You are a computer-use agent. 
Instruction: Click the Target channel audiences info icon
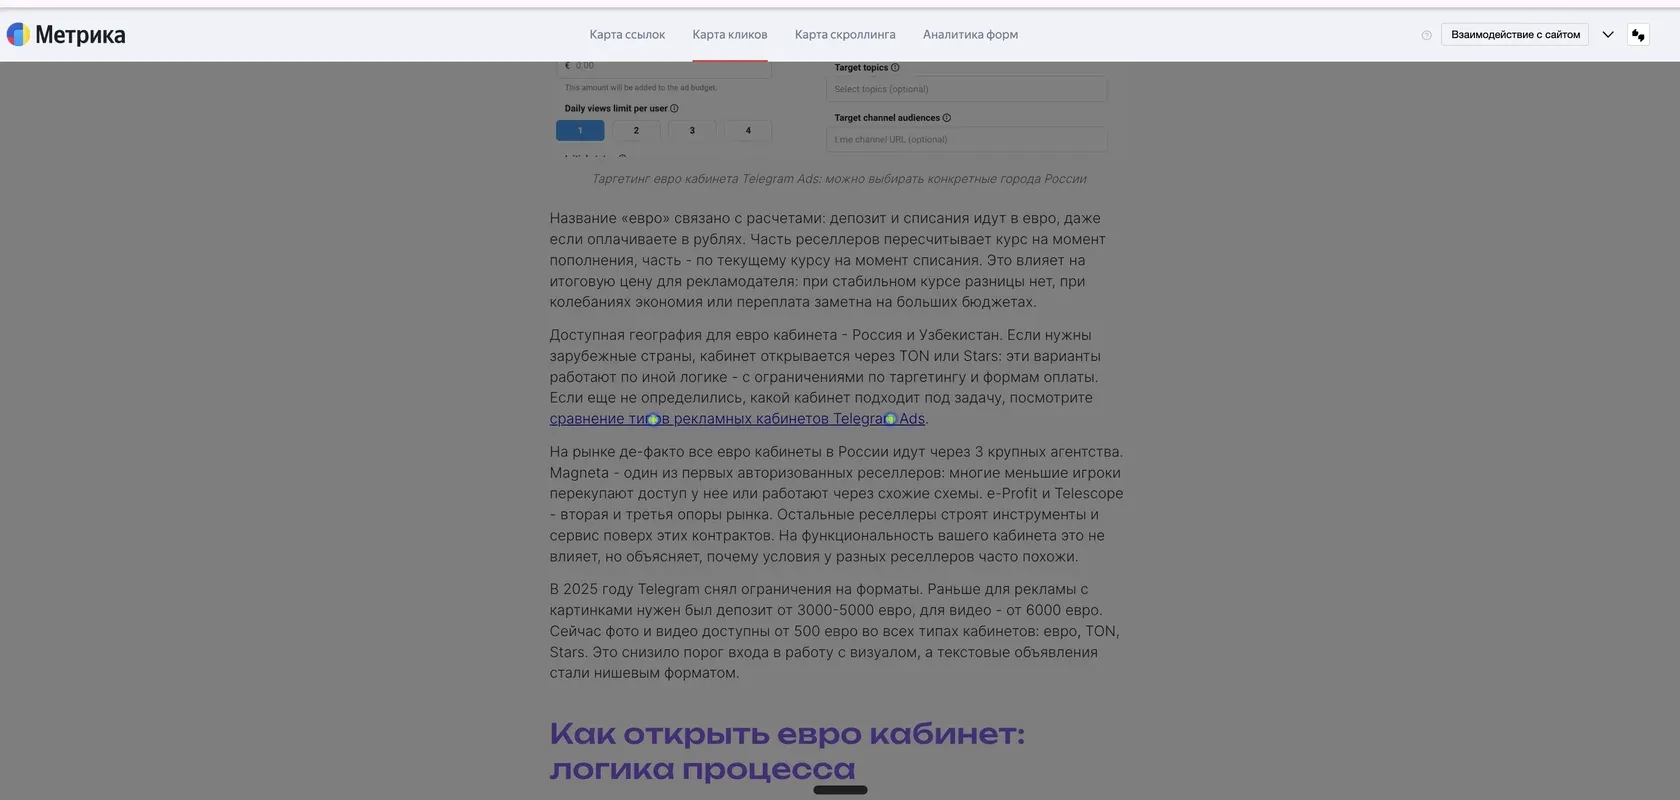pyautogui.click(x=947, y=118)
